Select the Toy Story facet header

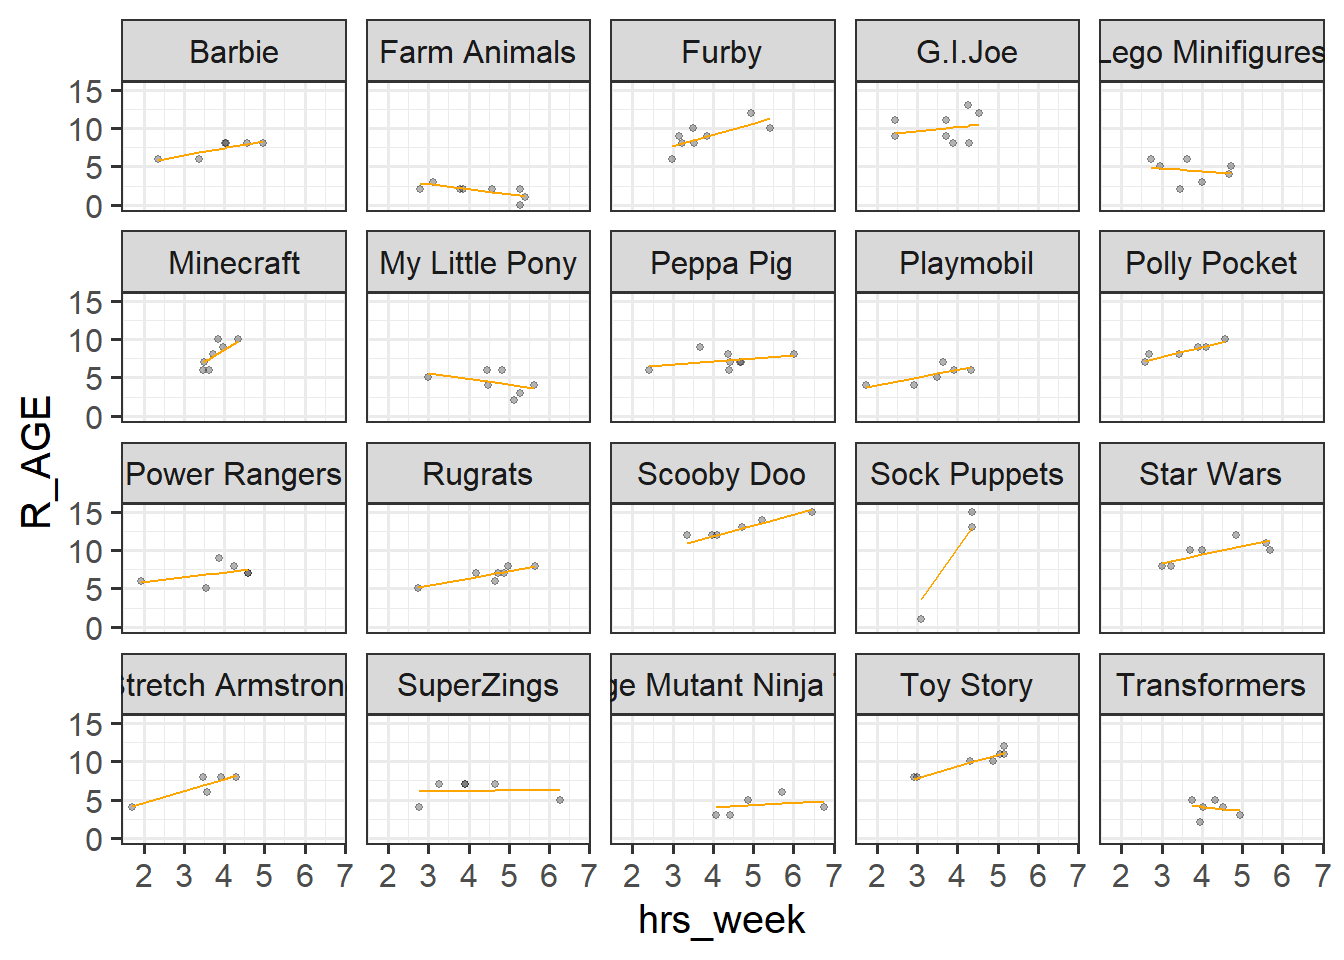(967, 684)
